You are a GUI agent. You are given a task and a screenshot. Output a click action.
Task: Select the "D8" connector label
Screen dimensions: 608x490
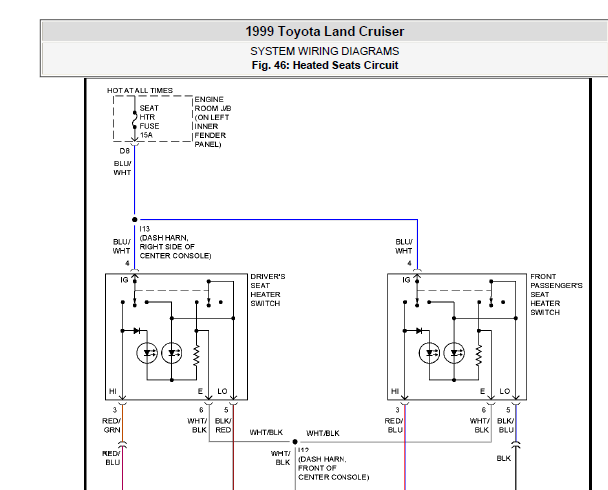(124, 151)
